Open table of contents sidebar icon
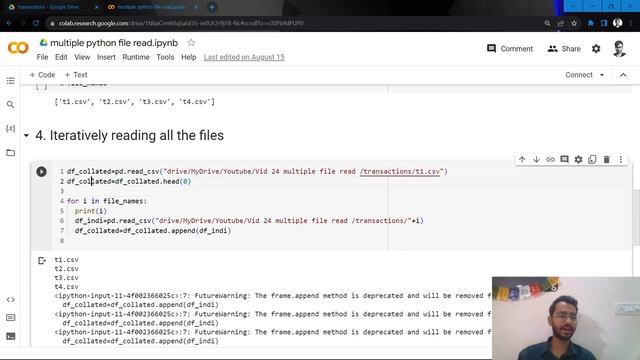The height and width of the screenshot is (360, 640). pos(11,81)
